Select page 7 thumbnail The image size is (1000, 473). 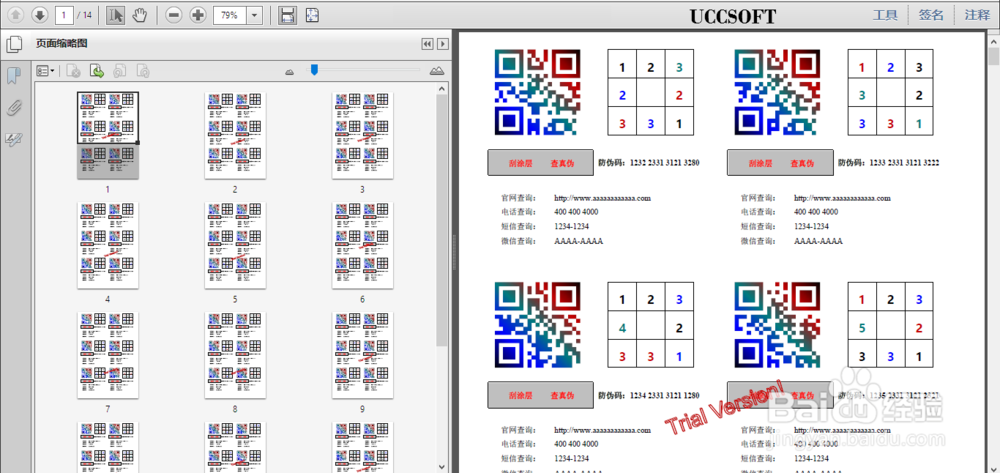(x=108, y=355)
